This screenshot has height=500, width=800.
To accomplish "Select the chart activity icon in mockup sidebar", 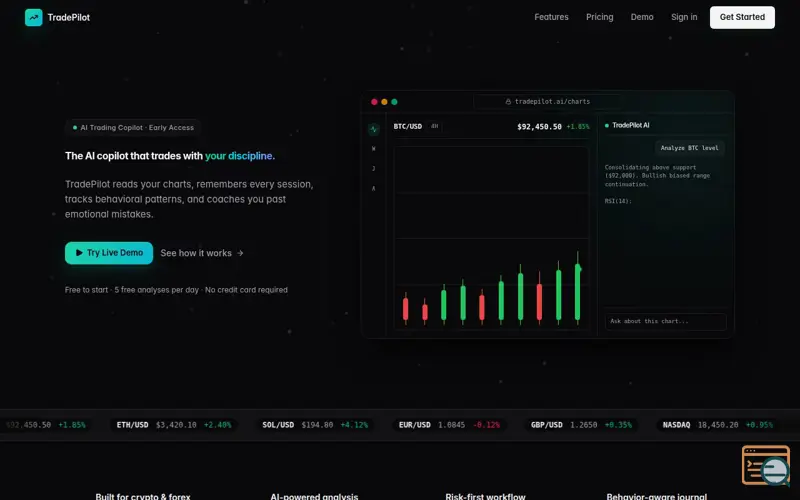I will click(373, 129).
